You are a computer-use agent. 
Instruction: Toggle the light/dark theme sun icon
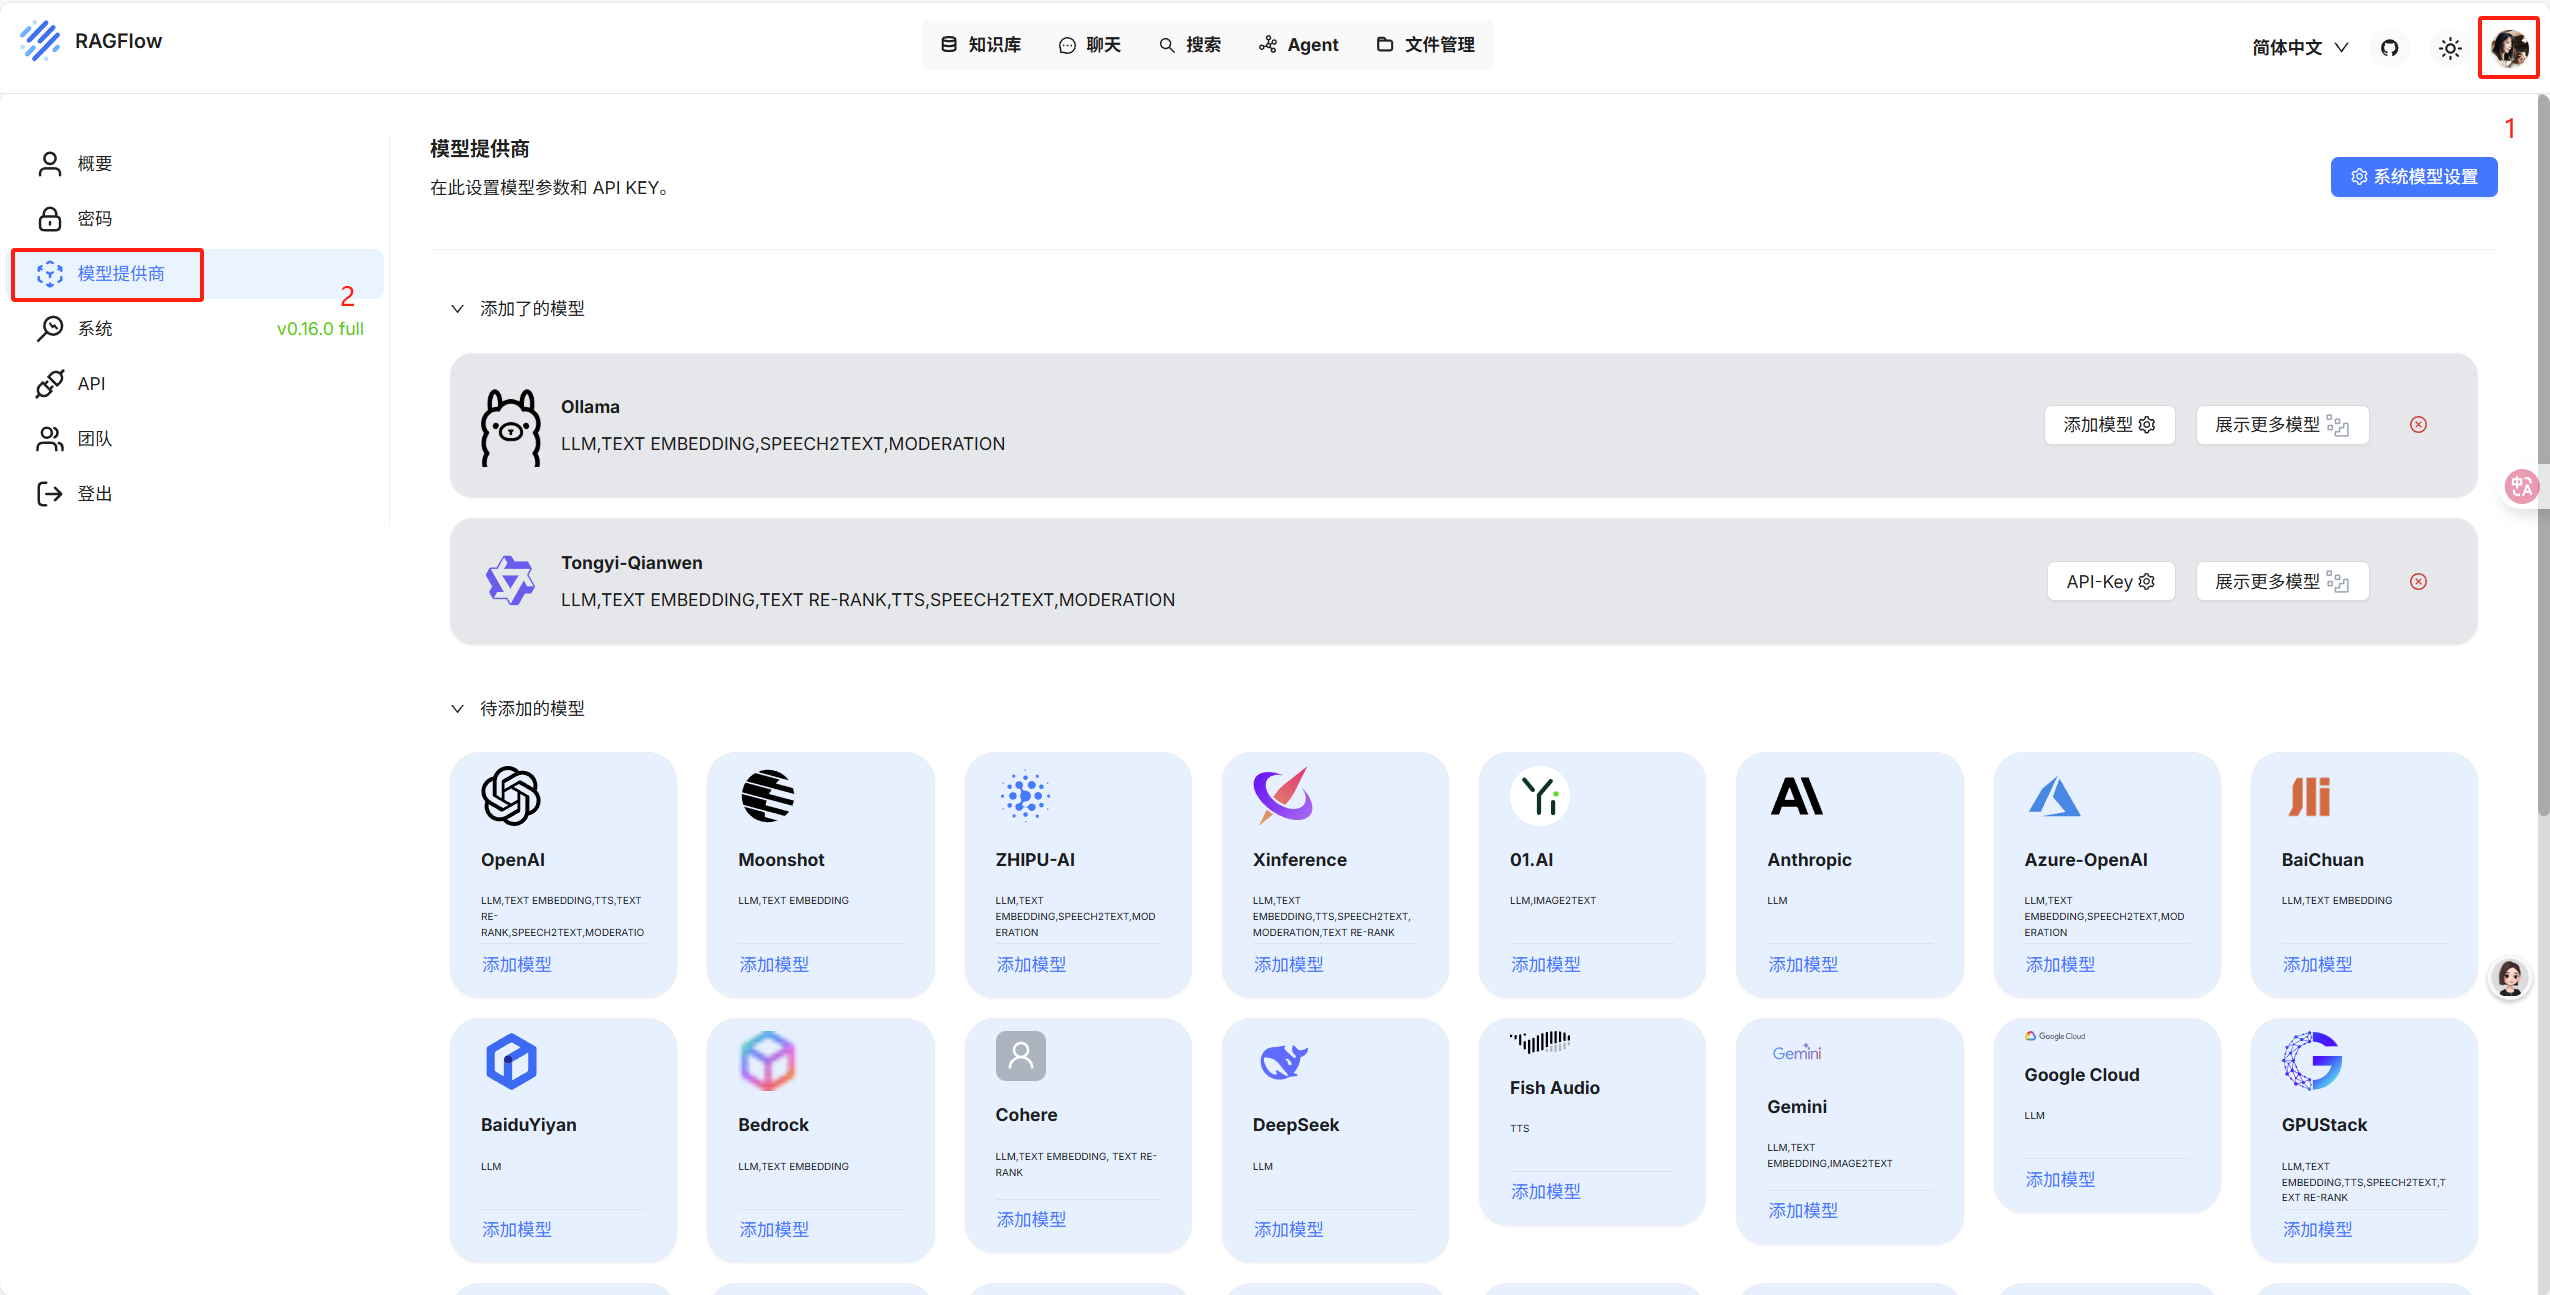tap(2449, 48)
